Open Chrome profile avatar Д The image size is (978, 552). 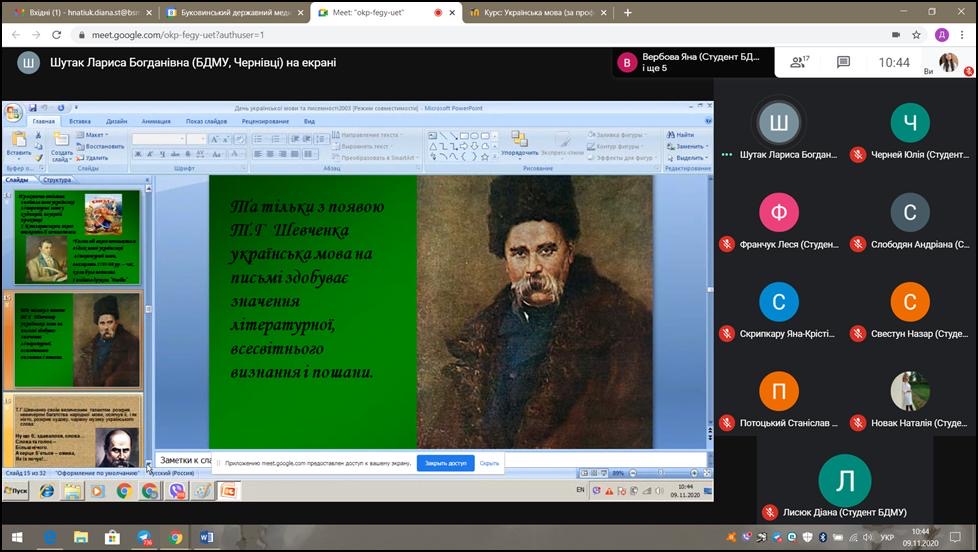coord(942,35)
